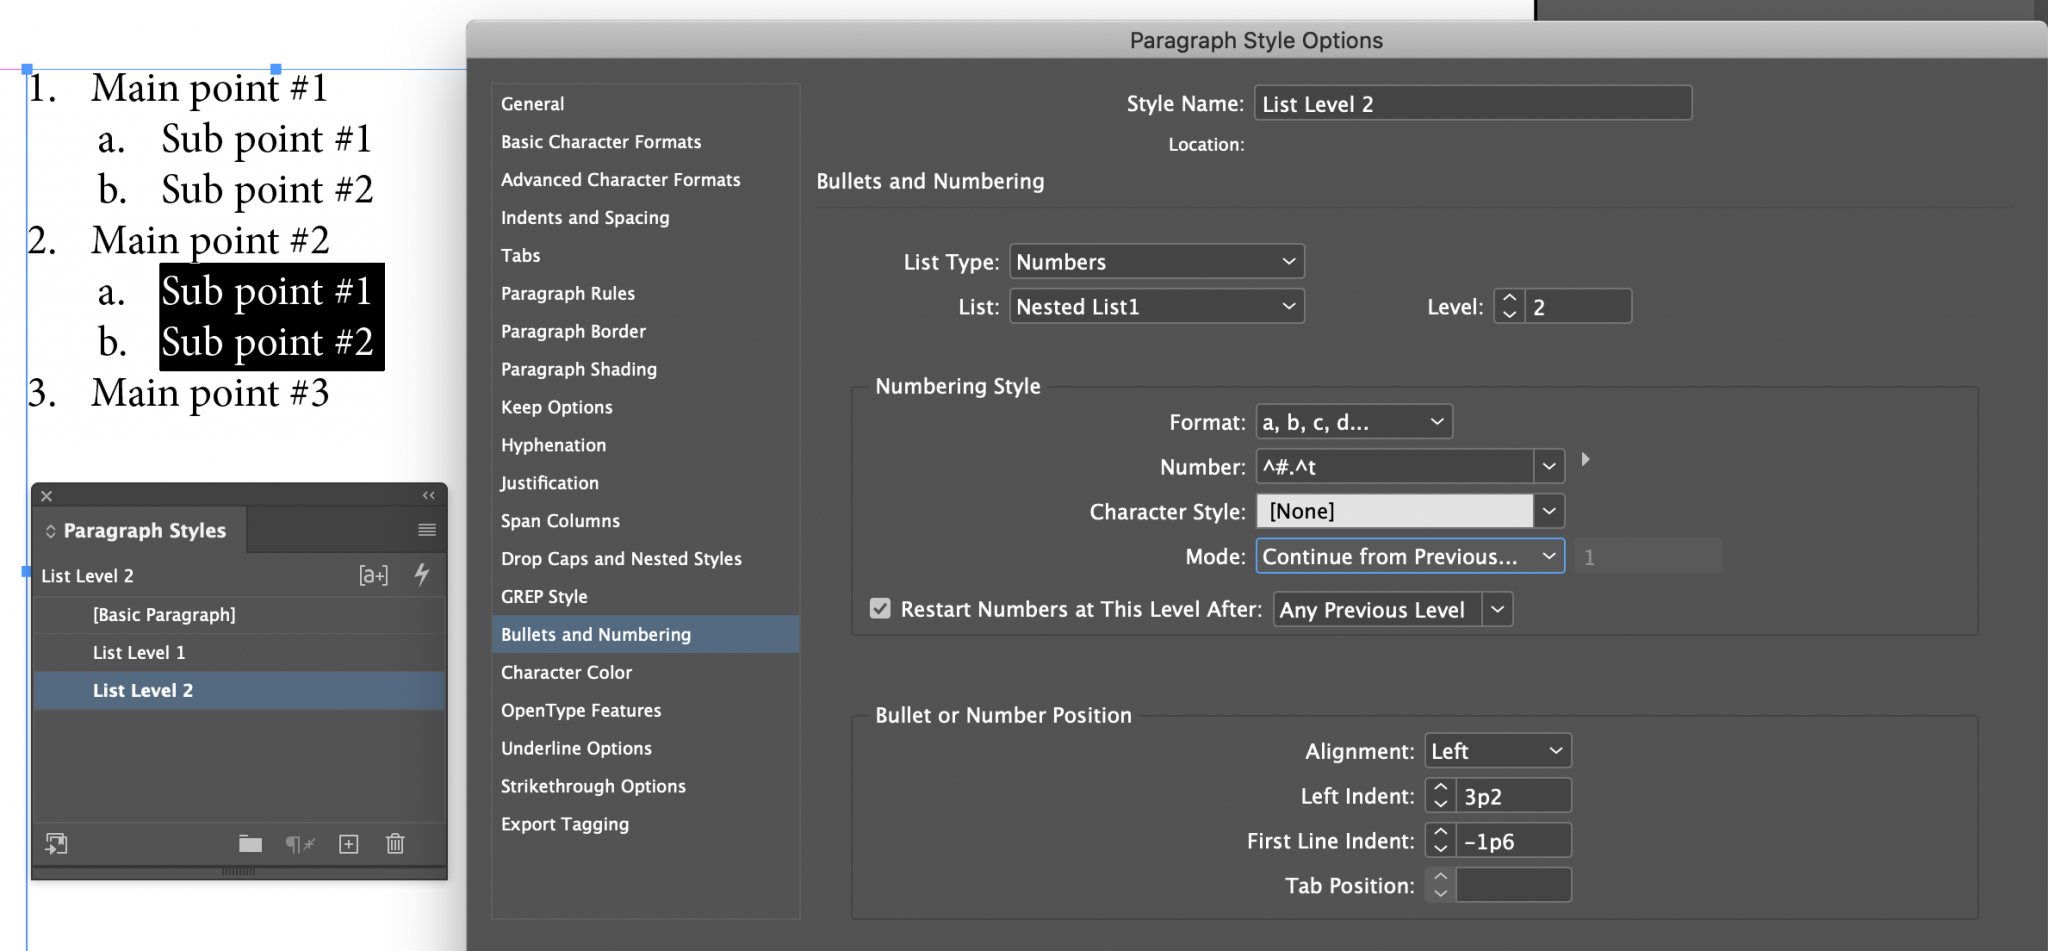The width and height of the screenshot is (2048, 951).
Task: Open the Paragraph Styles panel flyout menu icon
Action: 428,530
